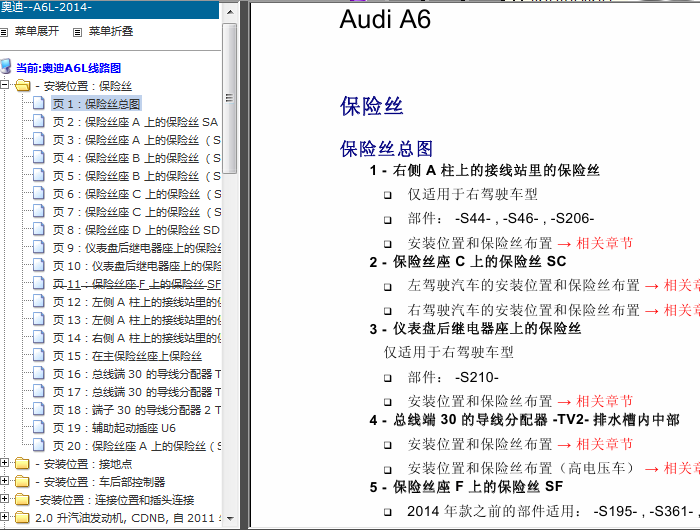Click page icon of 页 17 entry
This screenshot has width=700, height=530.
point(39,391)
